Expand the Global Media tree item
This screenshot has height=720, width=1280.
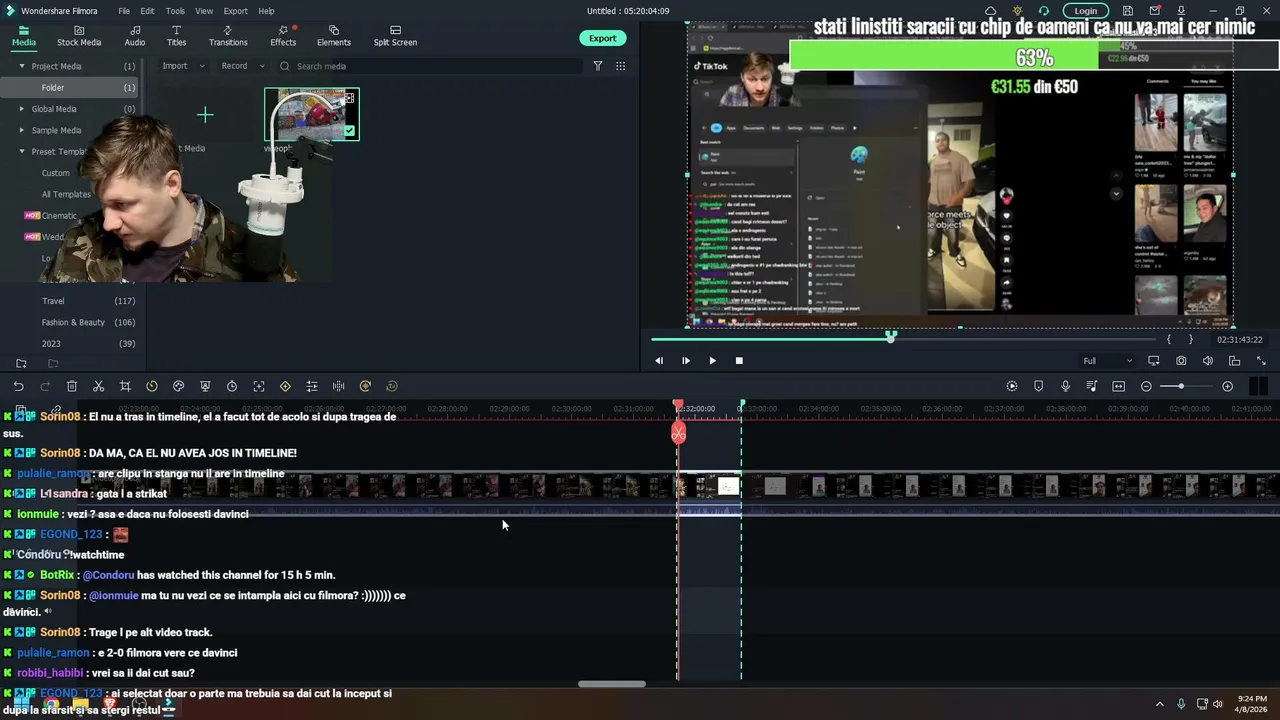pos(22,109)
